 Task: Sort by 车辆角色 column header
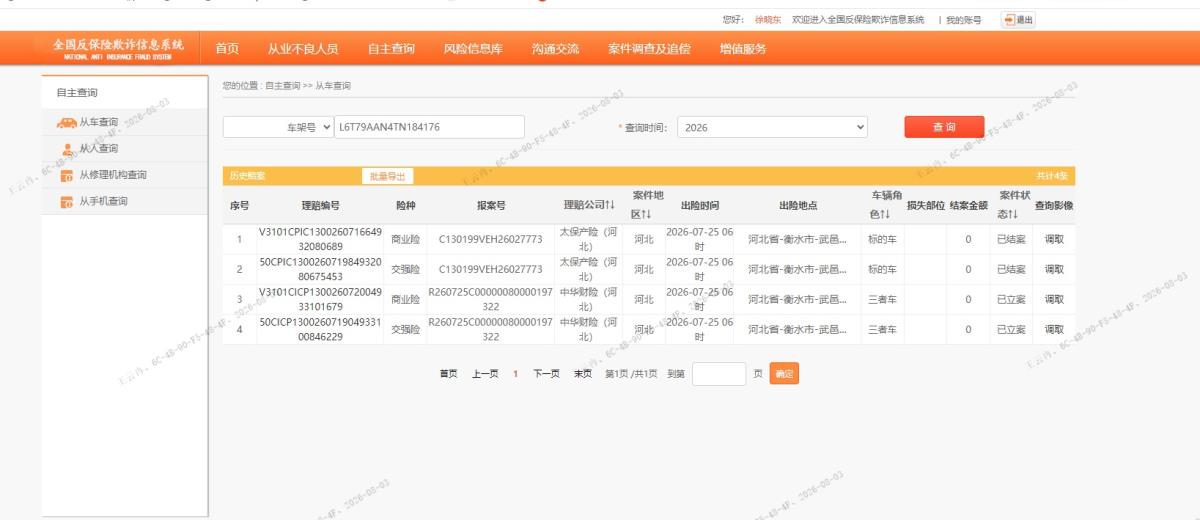click(884, 205)
